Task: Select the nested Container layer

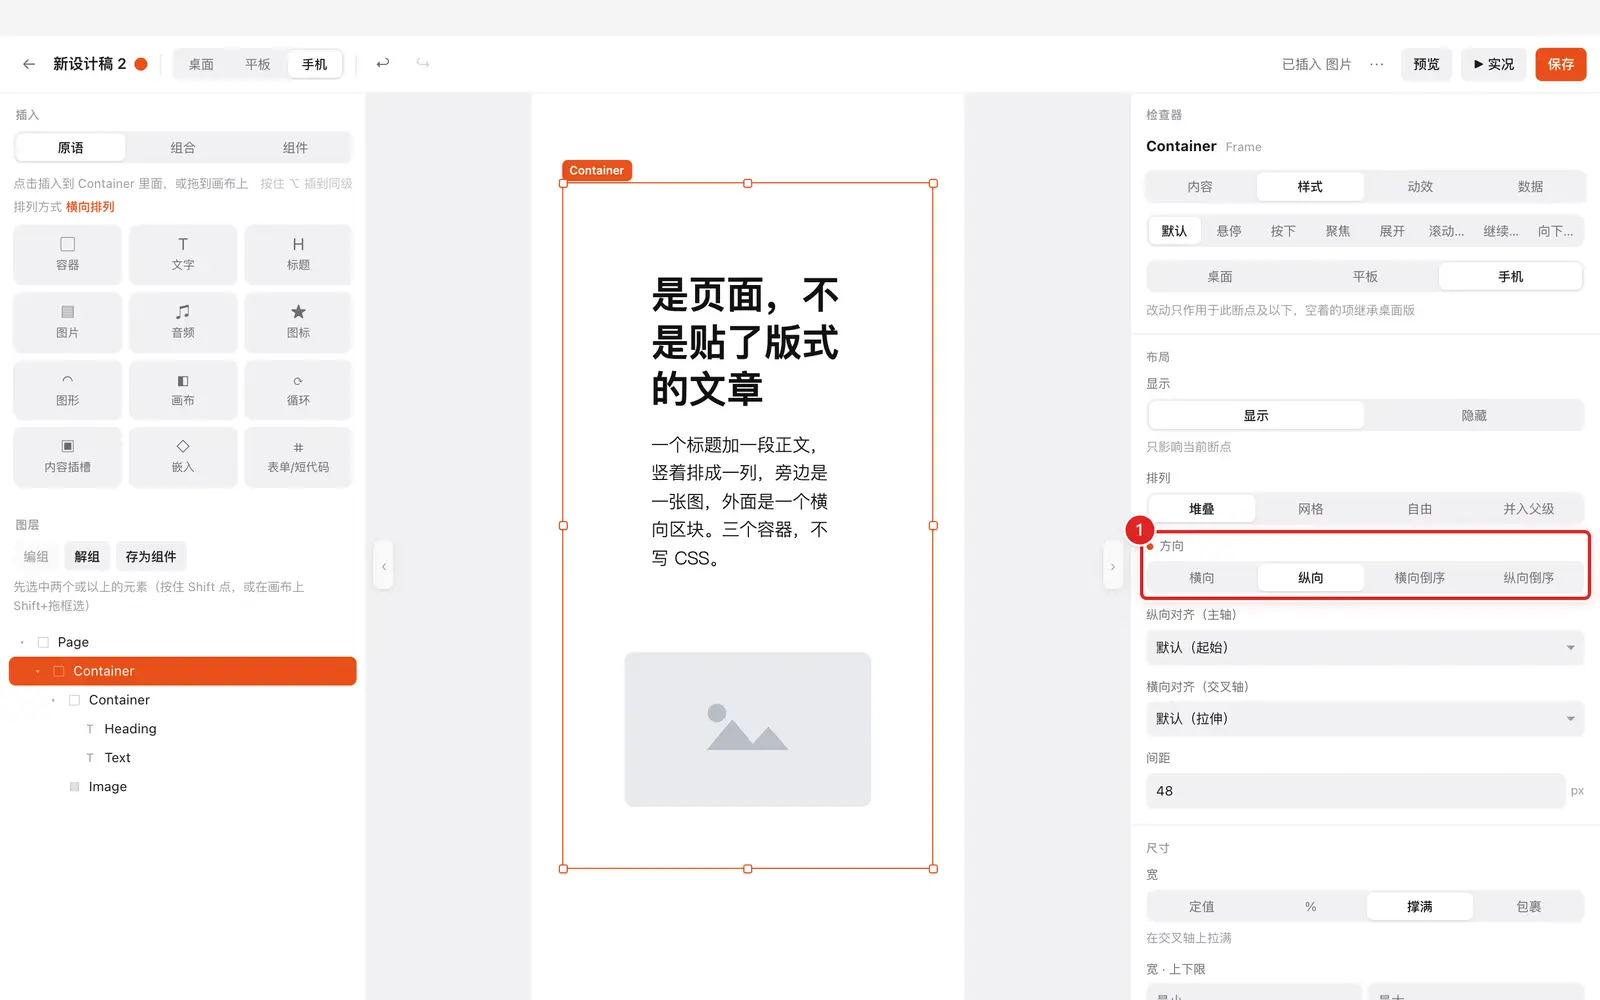Action: point(119,700)
